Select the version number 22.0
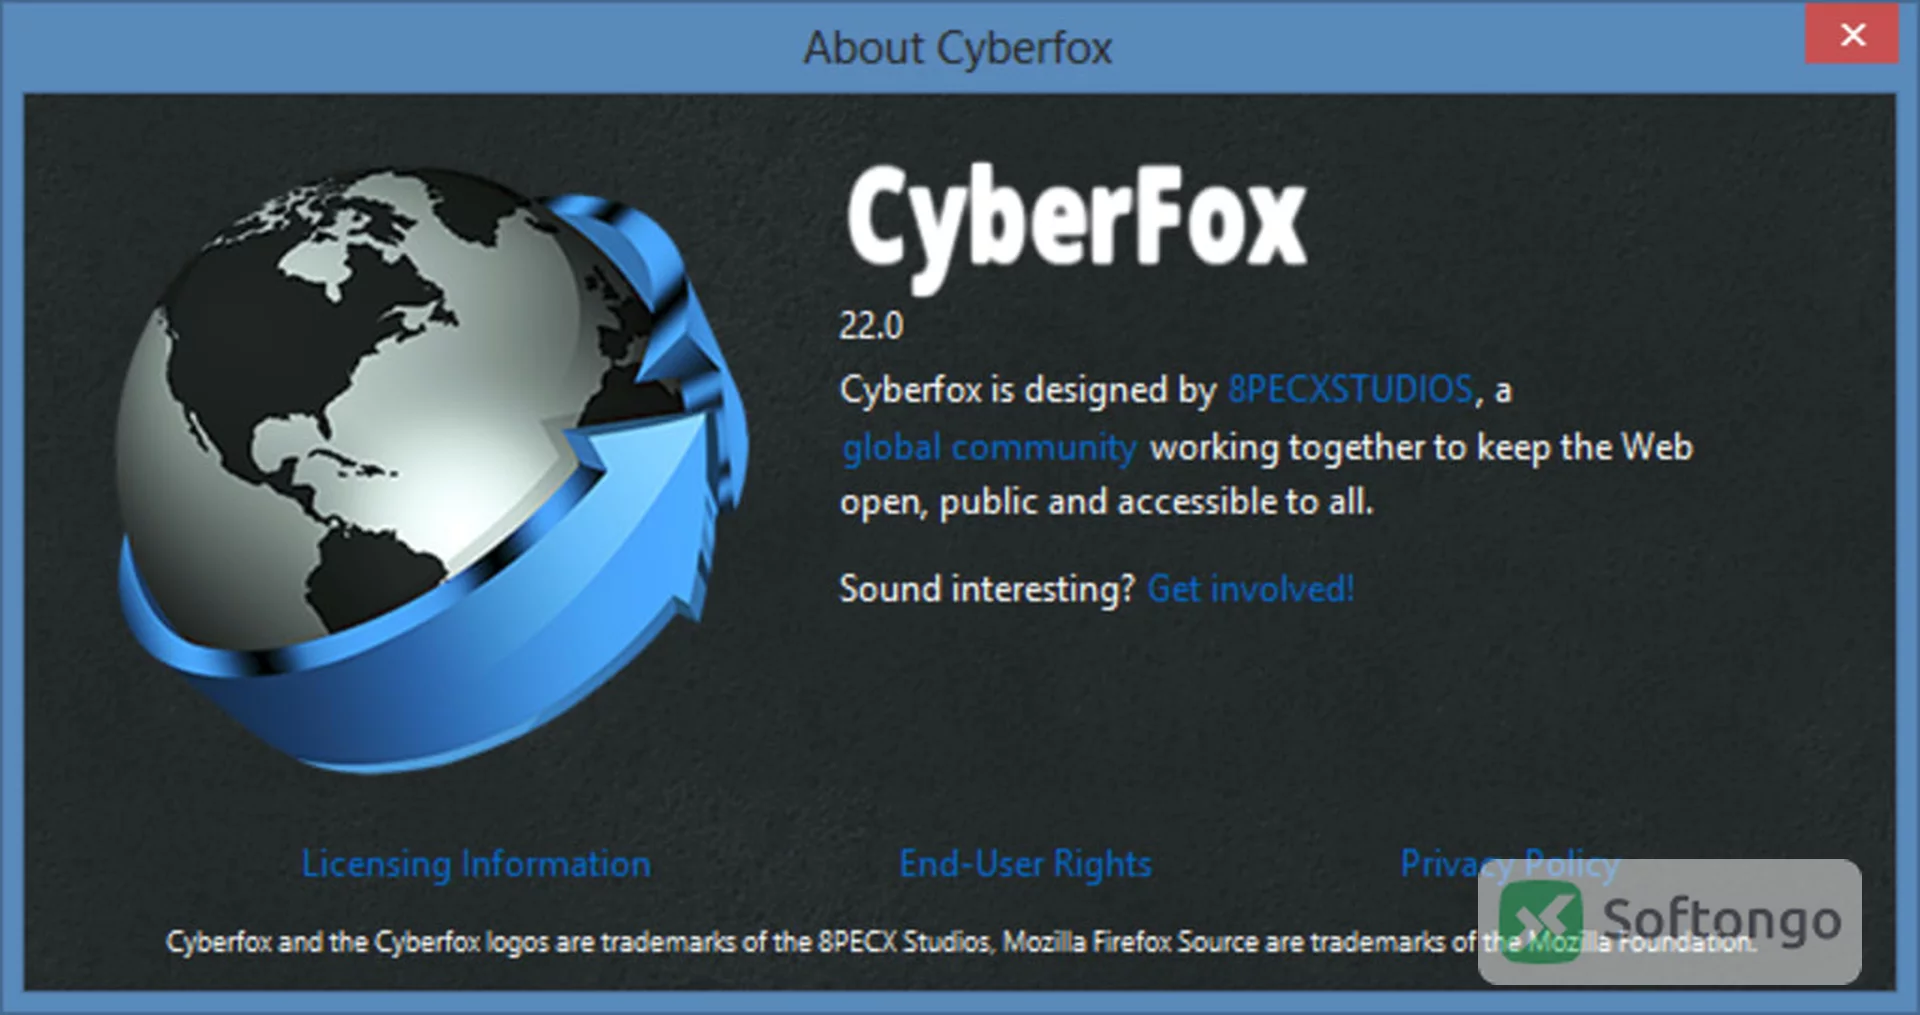The width and height of the screenshot is (1920, 1015). coord(871,326)
